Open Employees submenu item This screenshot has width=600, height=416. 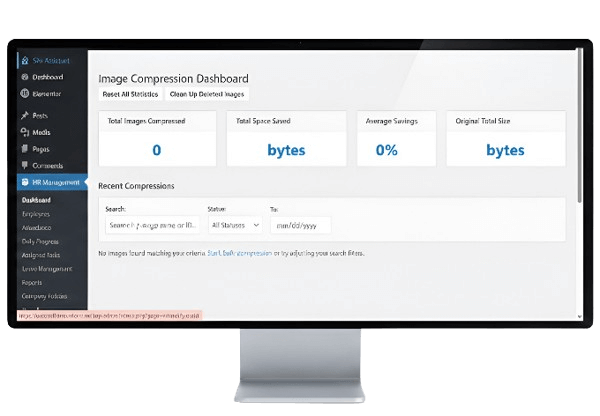[x=35, y=213]
